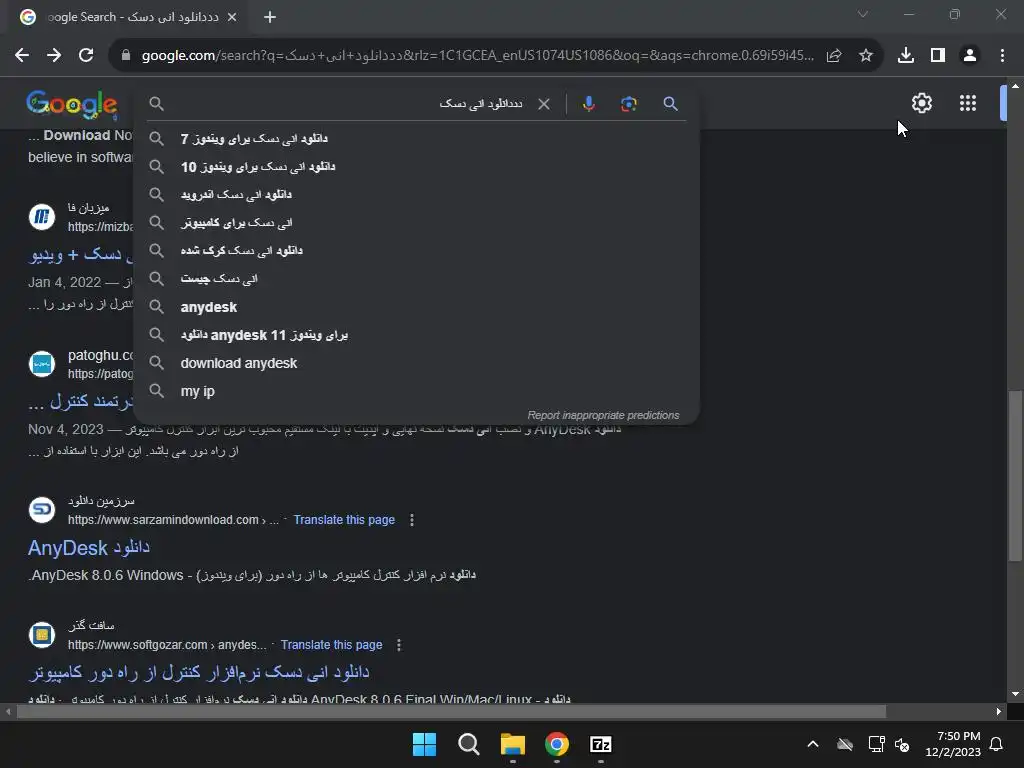
Task: Click the scroll-down arrow
Action: [x=1015, y=694]
